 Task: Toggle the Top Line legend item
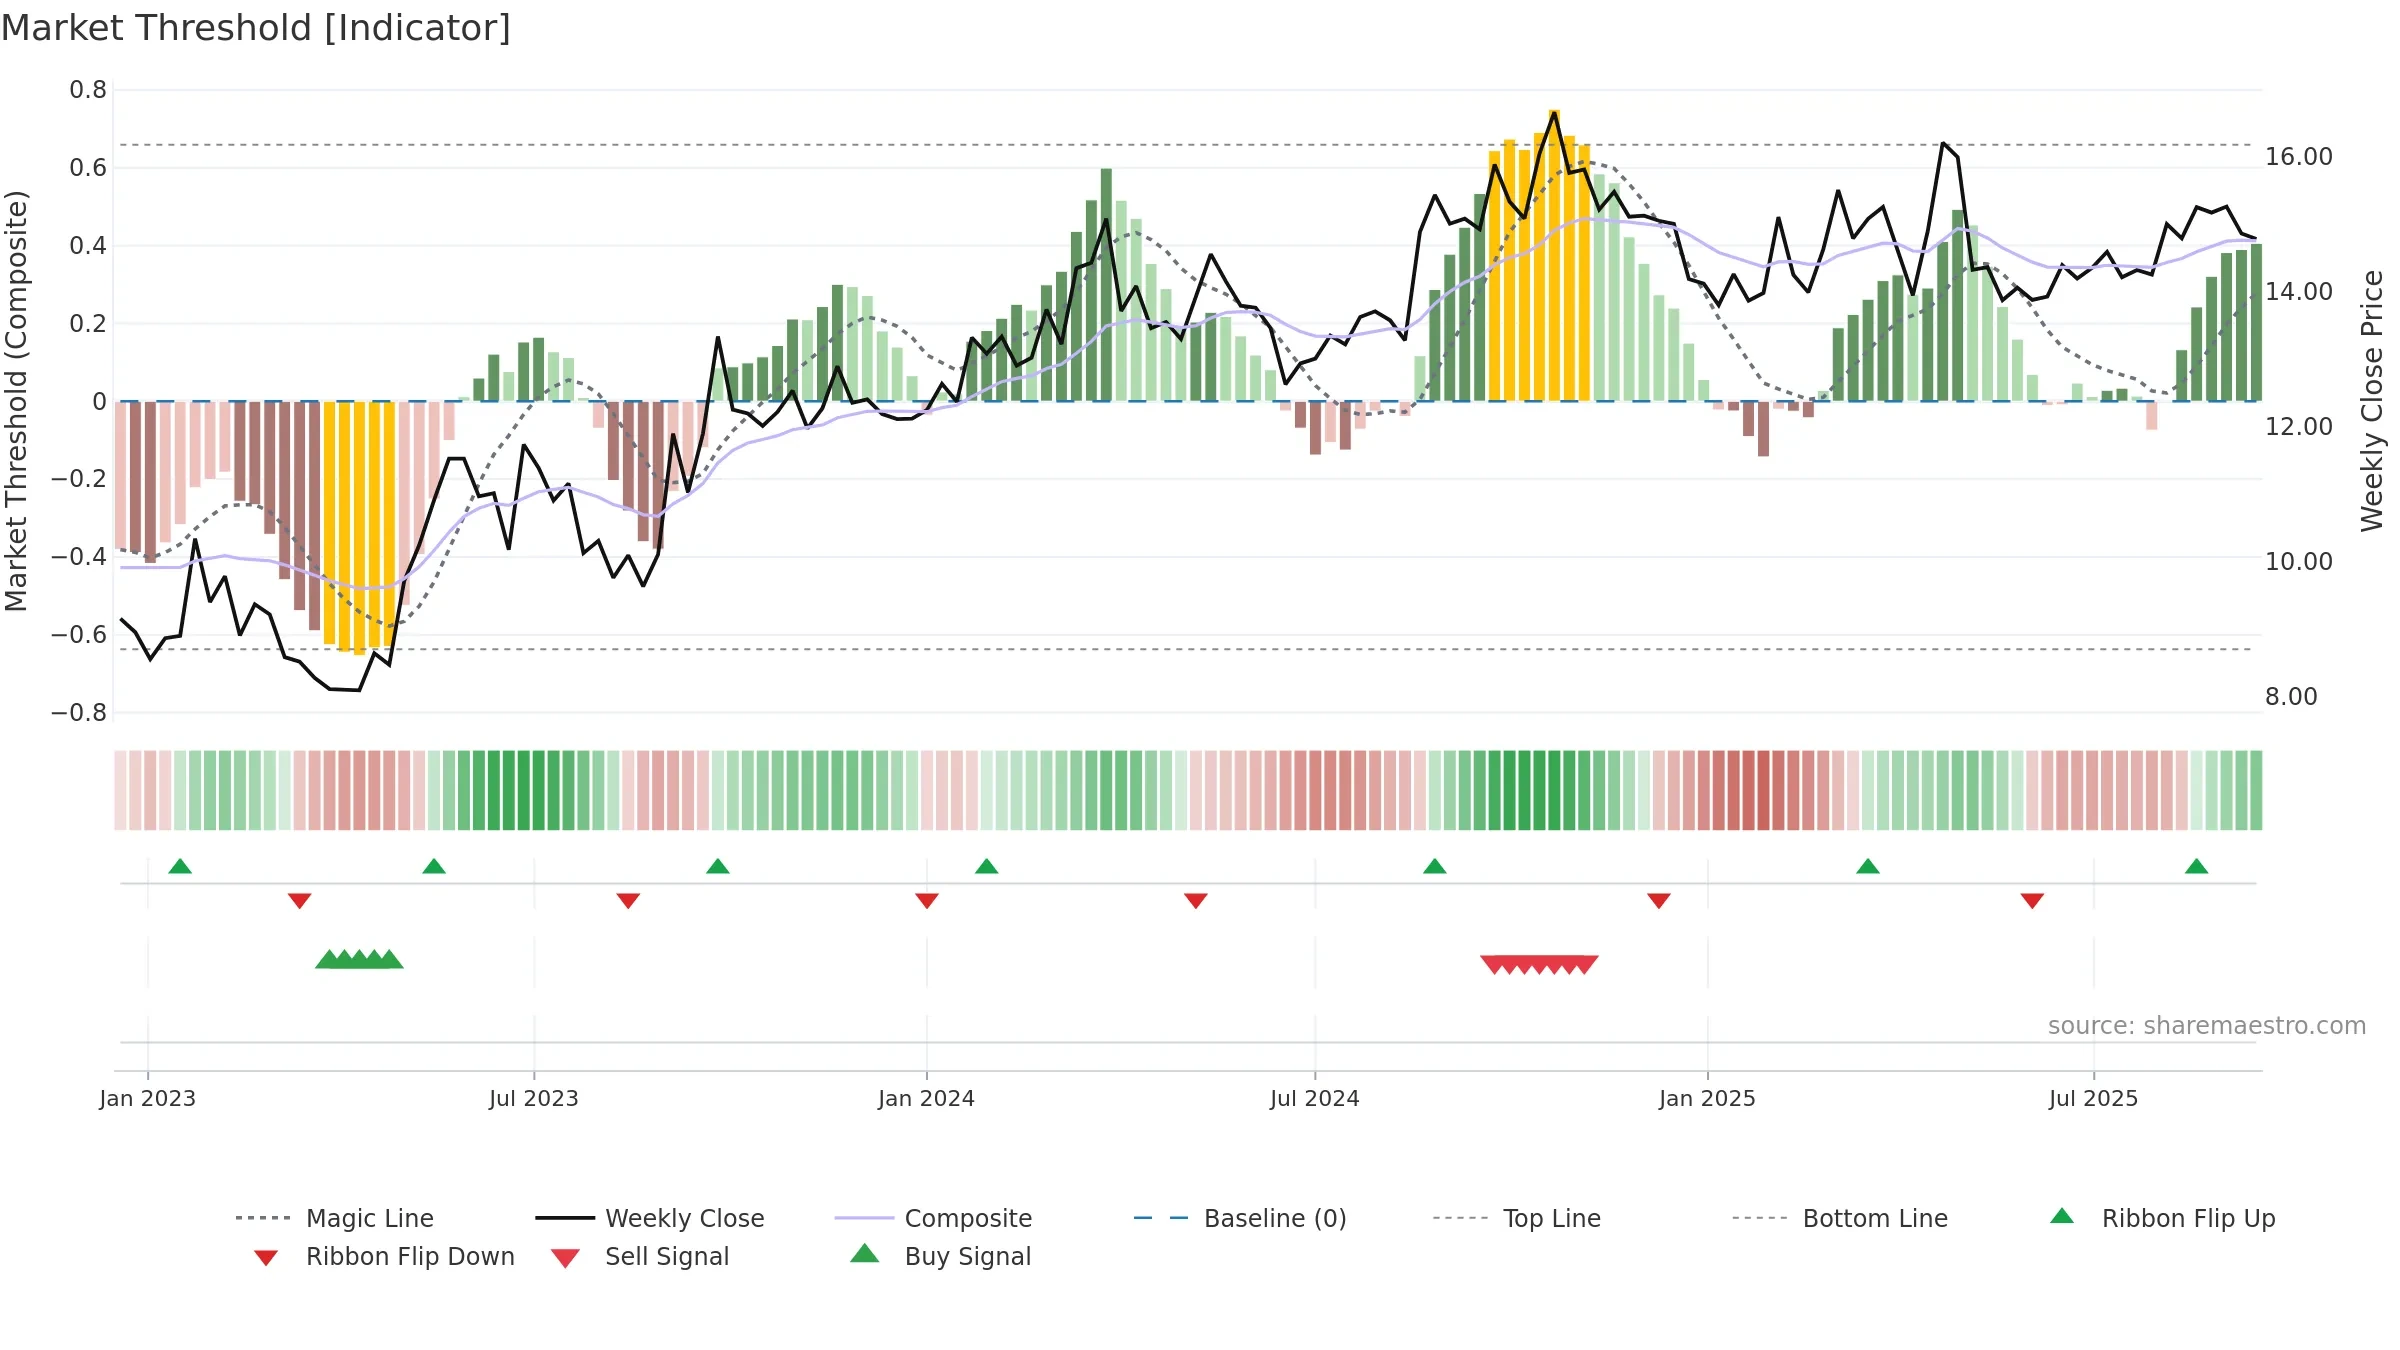(1517, 1218)
